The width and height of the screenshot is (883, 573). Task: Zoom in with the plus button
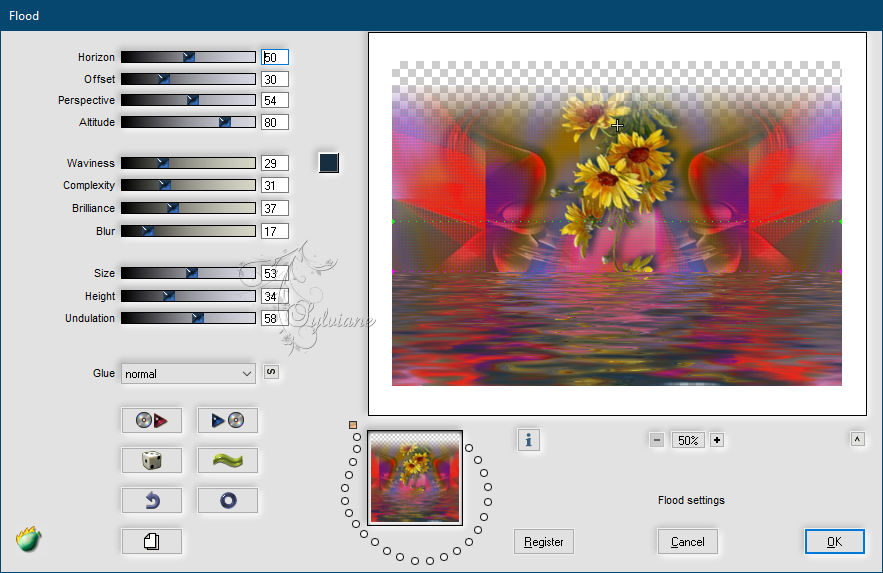pyautogui.click(x=717, y=440)
